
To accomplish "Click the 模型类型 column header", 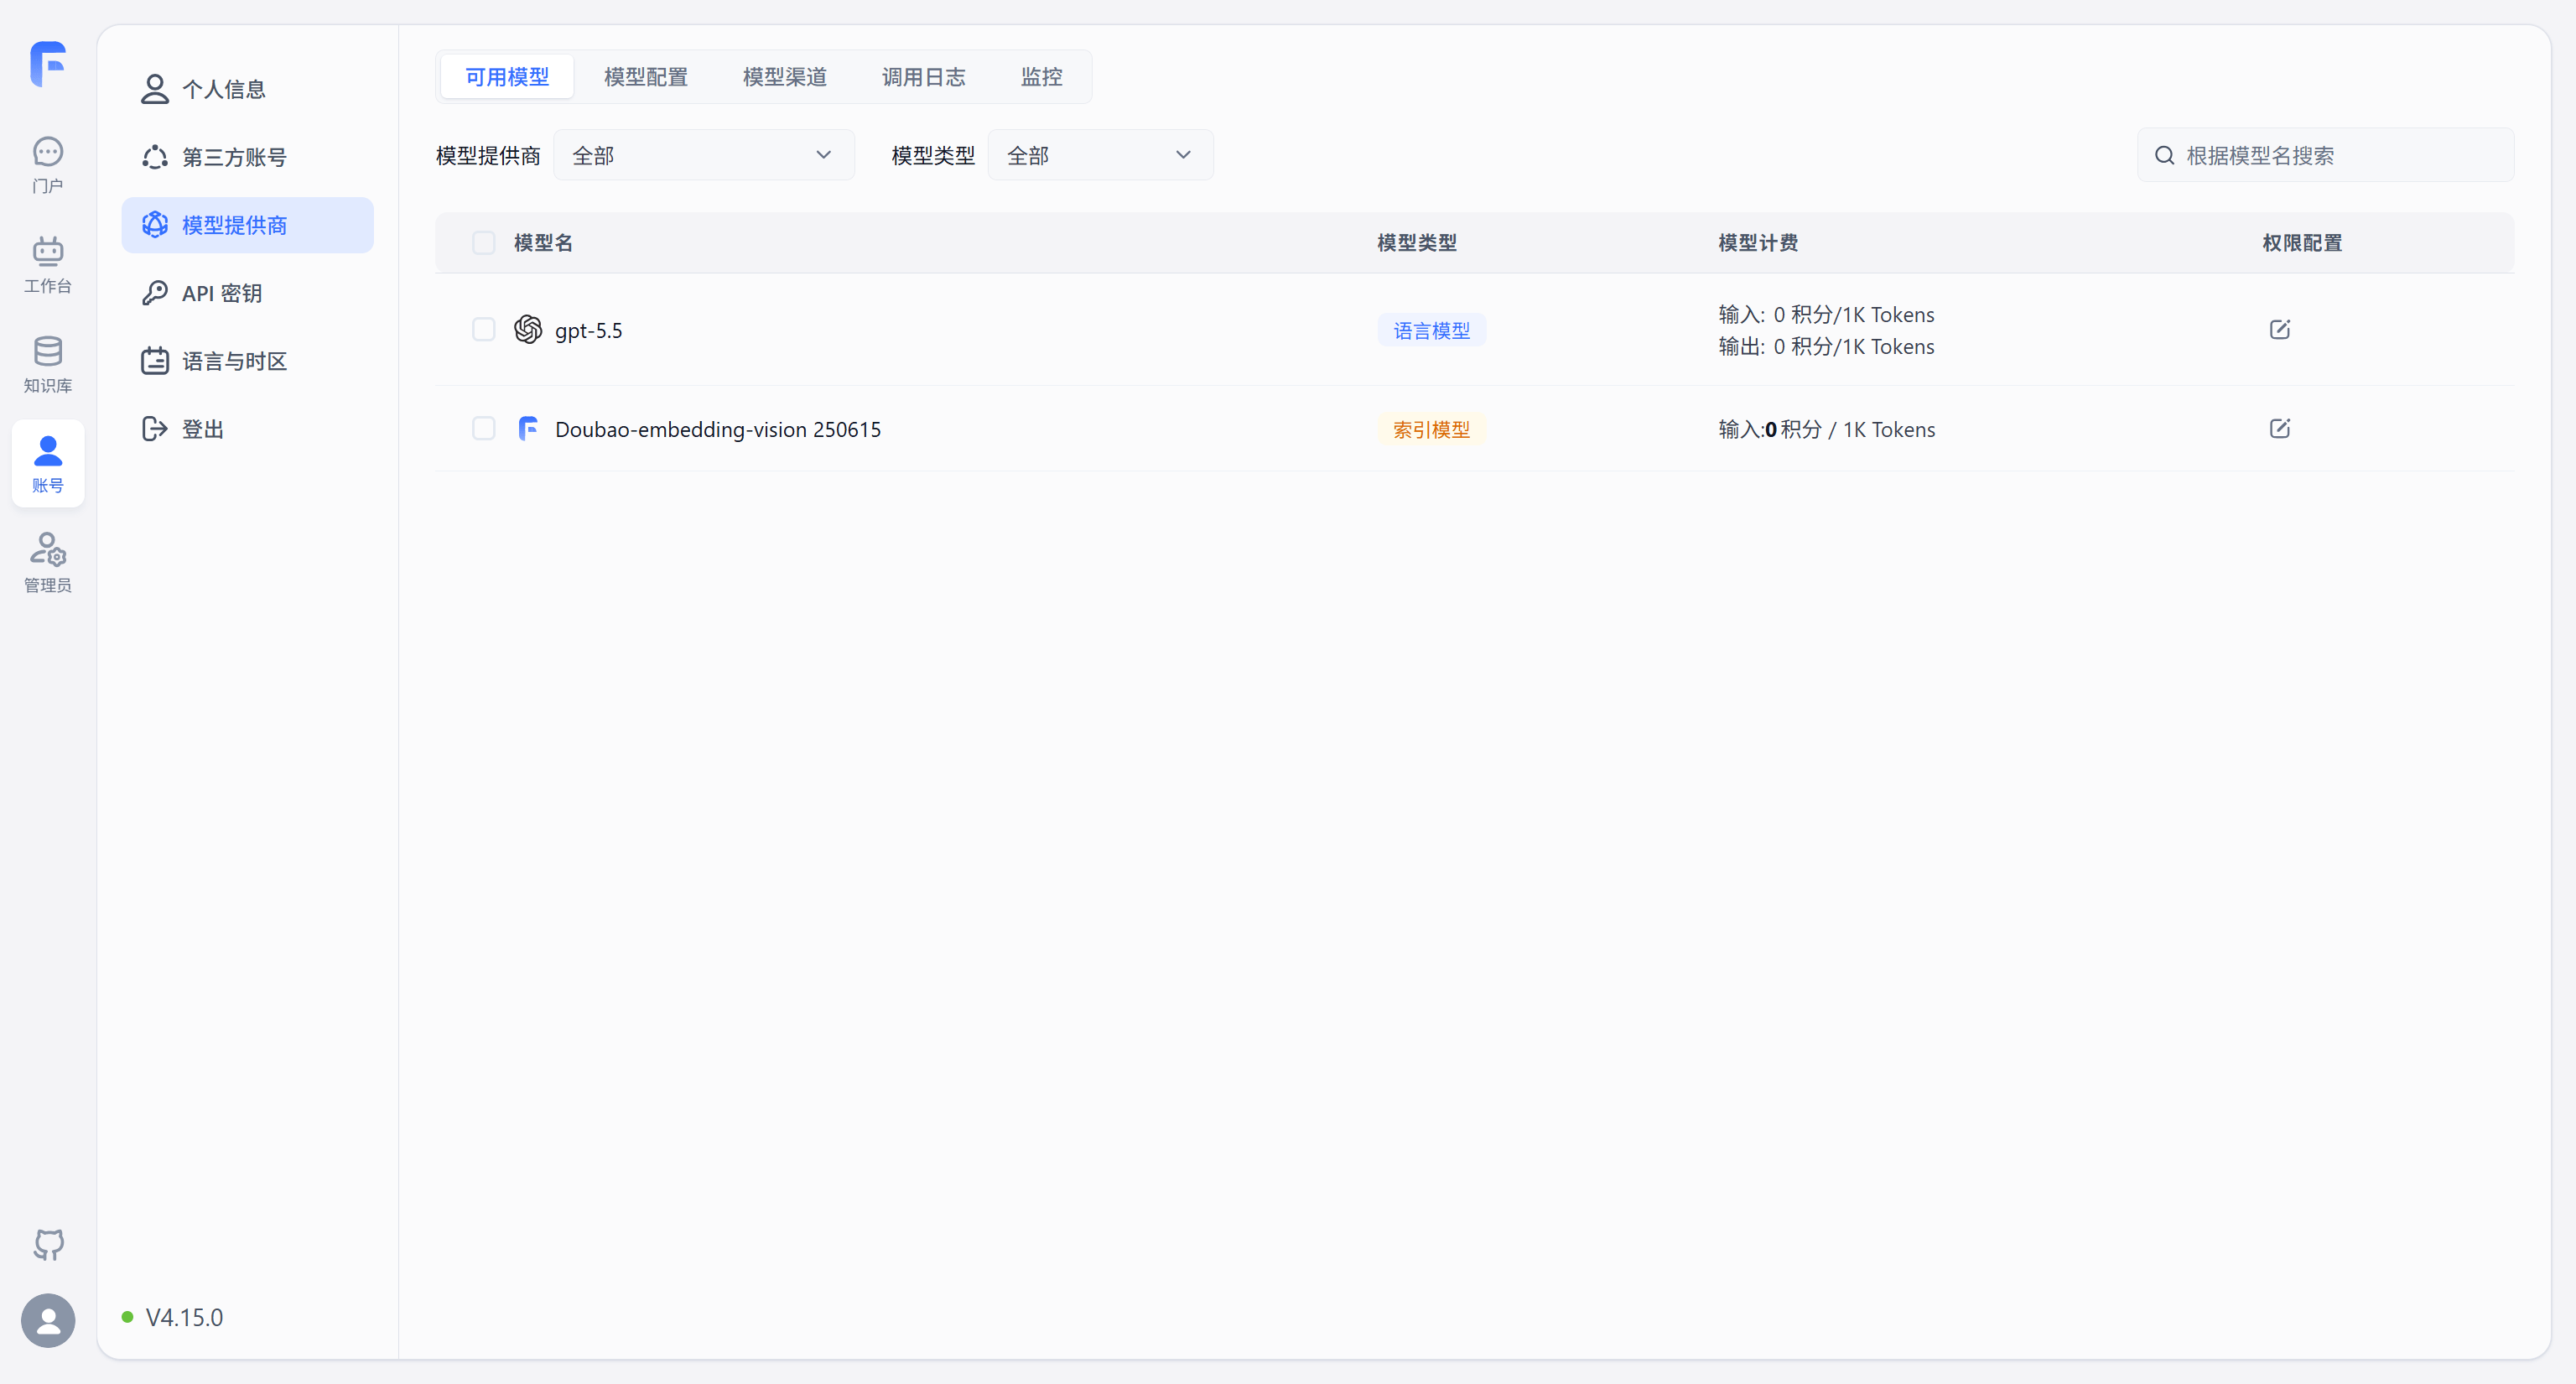I will tap(1417, 243).
